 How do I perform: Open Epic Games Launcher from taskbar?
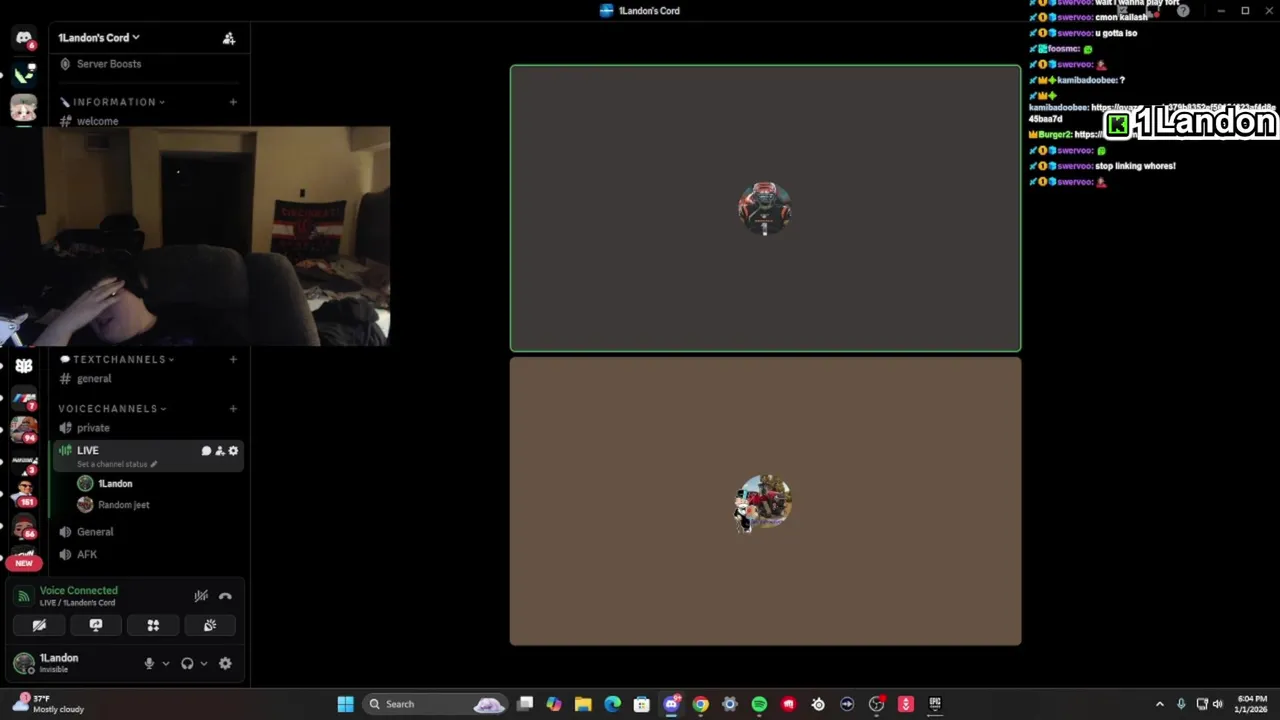[935, 704]
